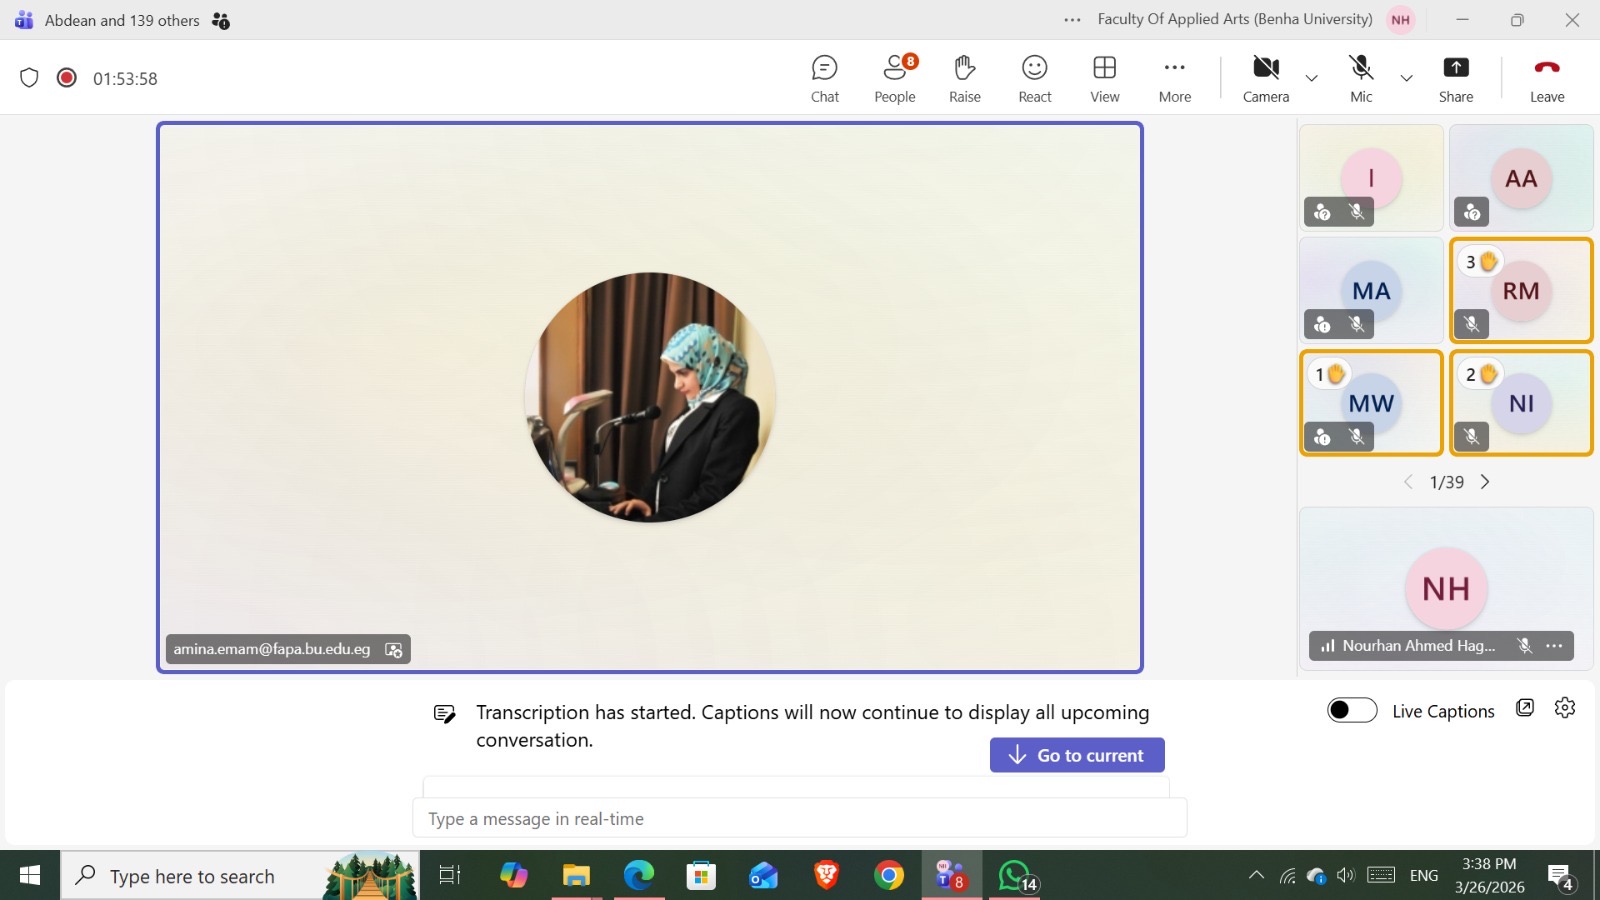1600x900 pixels.
Task: Go to next participant page
Action: click(x=1485, y=482)
